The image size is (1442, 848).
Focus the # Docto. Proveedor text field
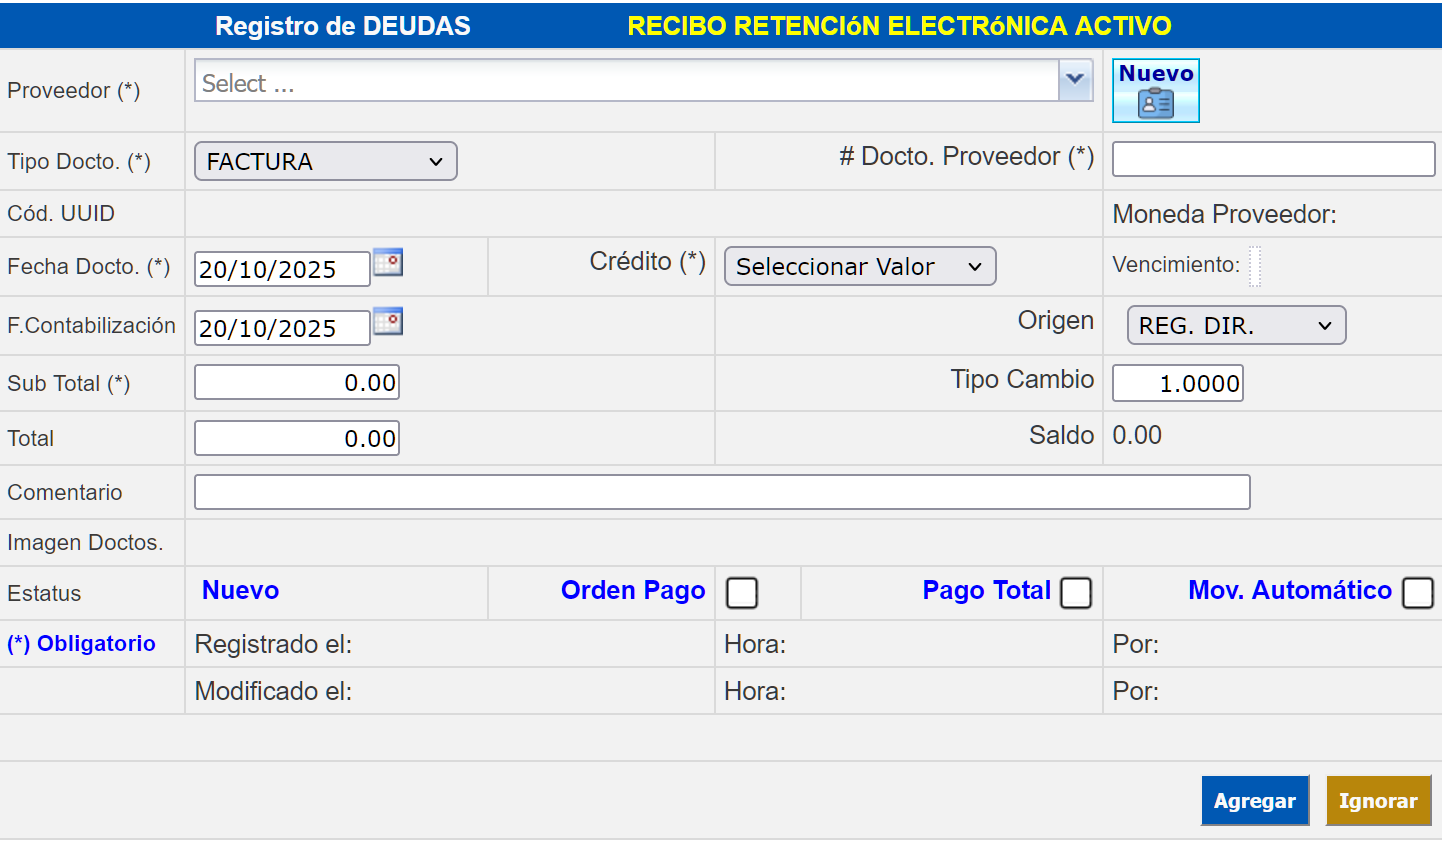[x=1273, y=159]
